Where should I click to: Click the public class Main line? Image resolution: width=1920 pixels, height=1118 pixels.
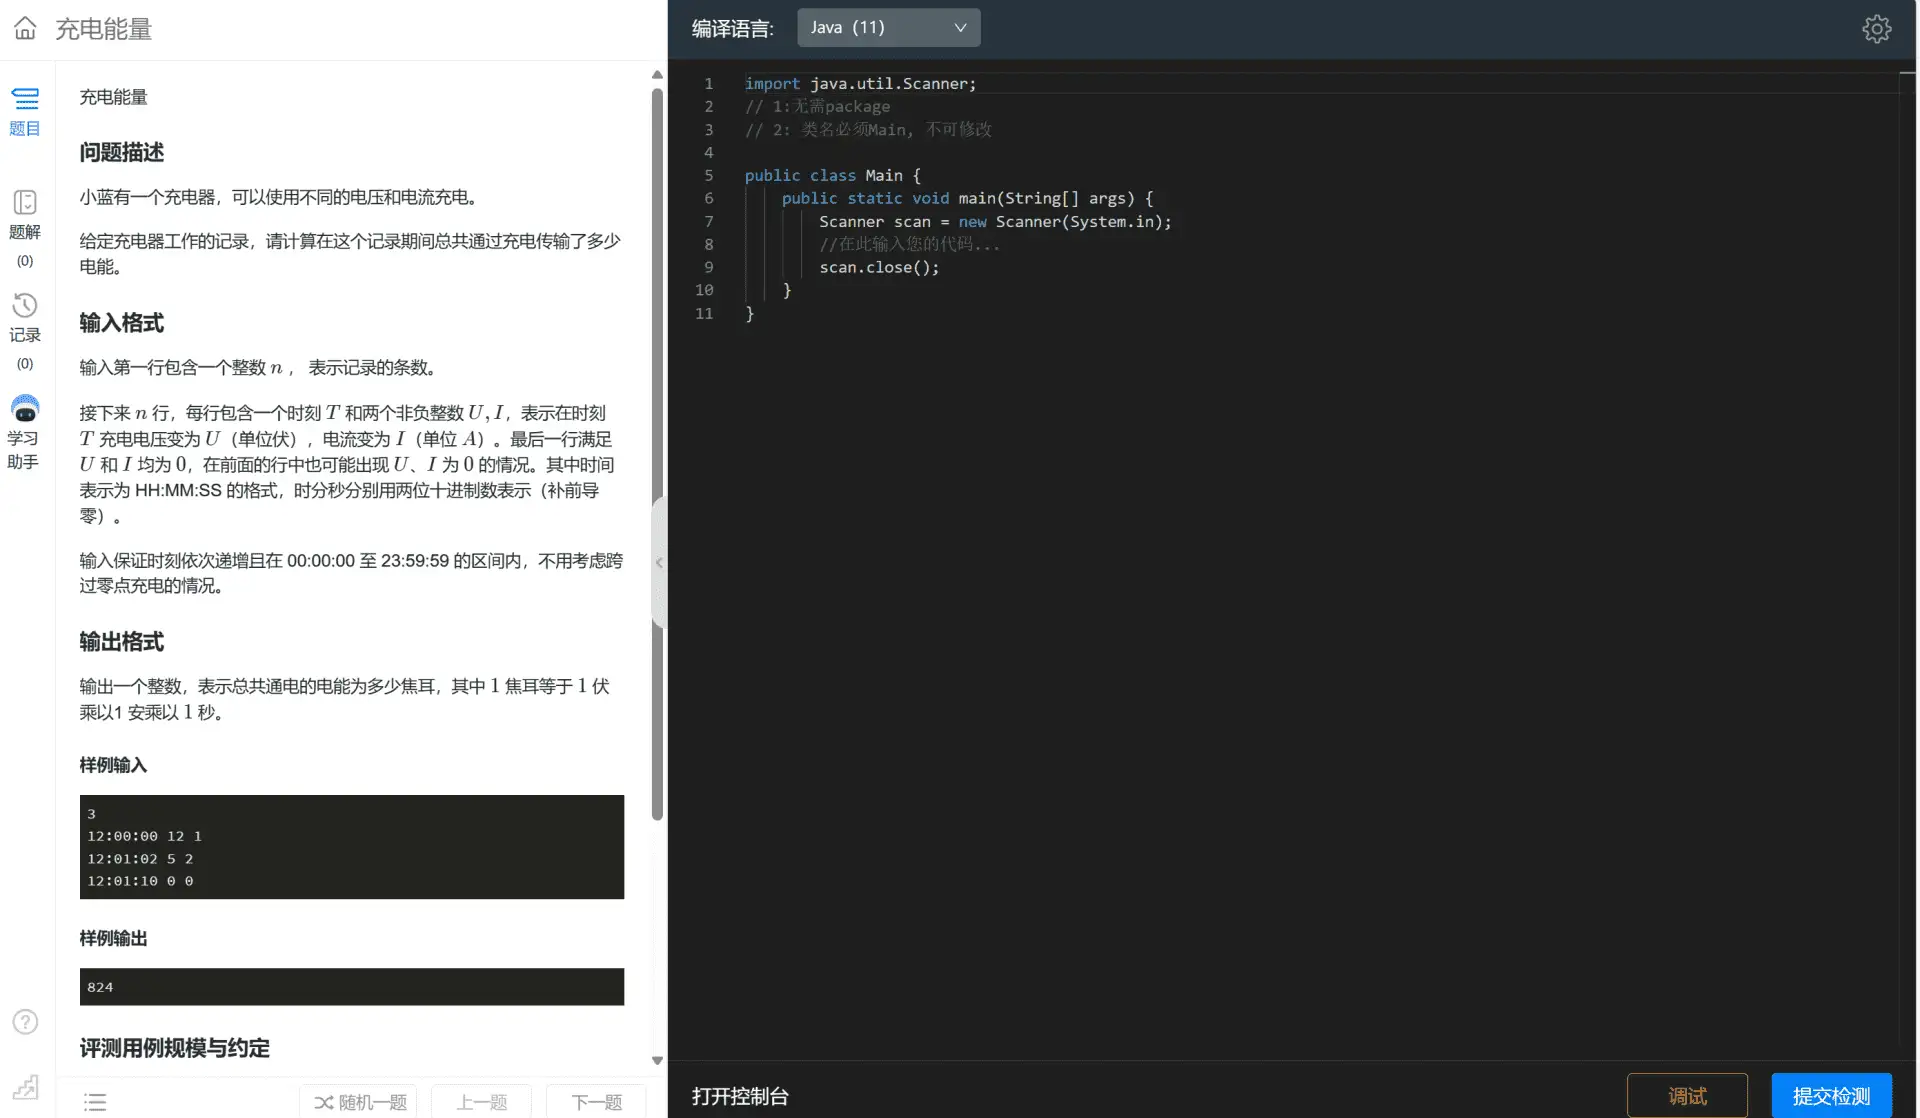click(x=832, y=175)
